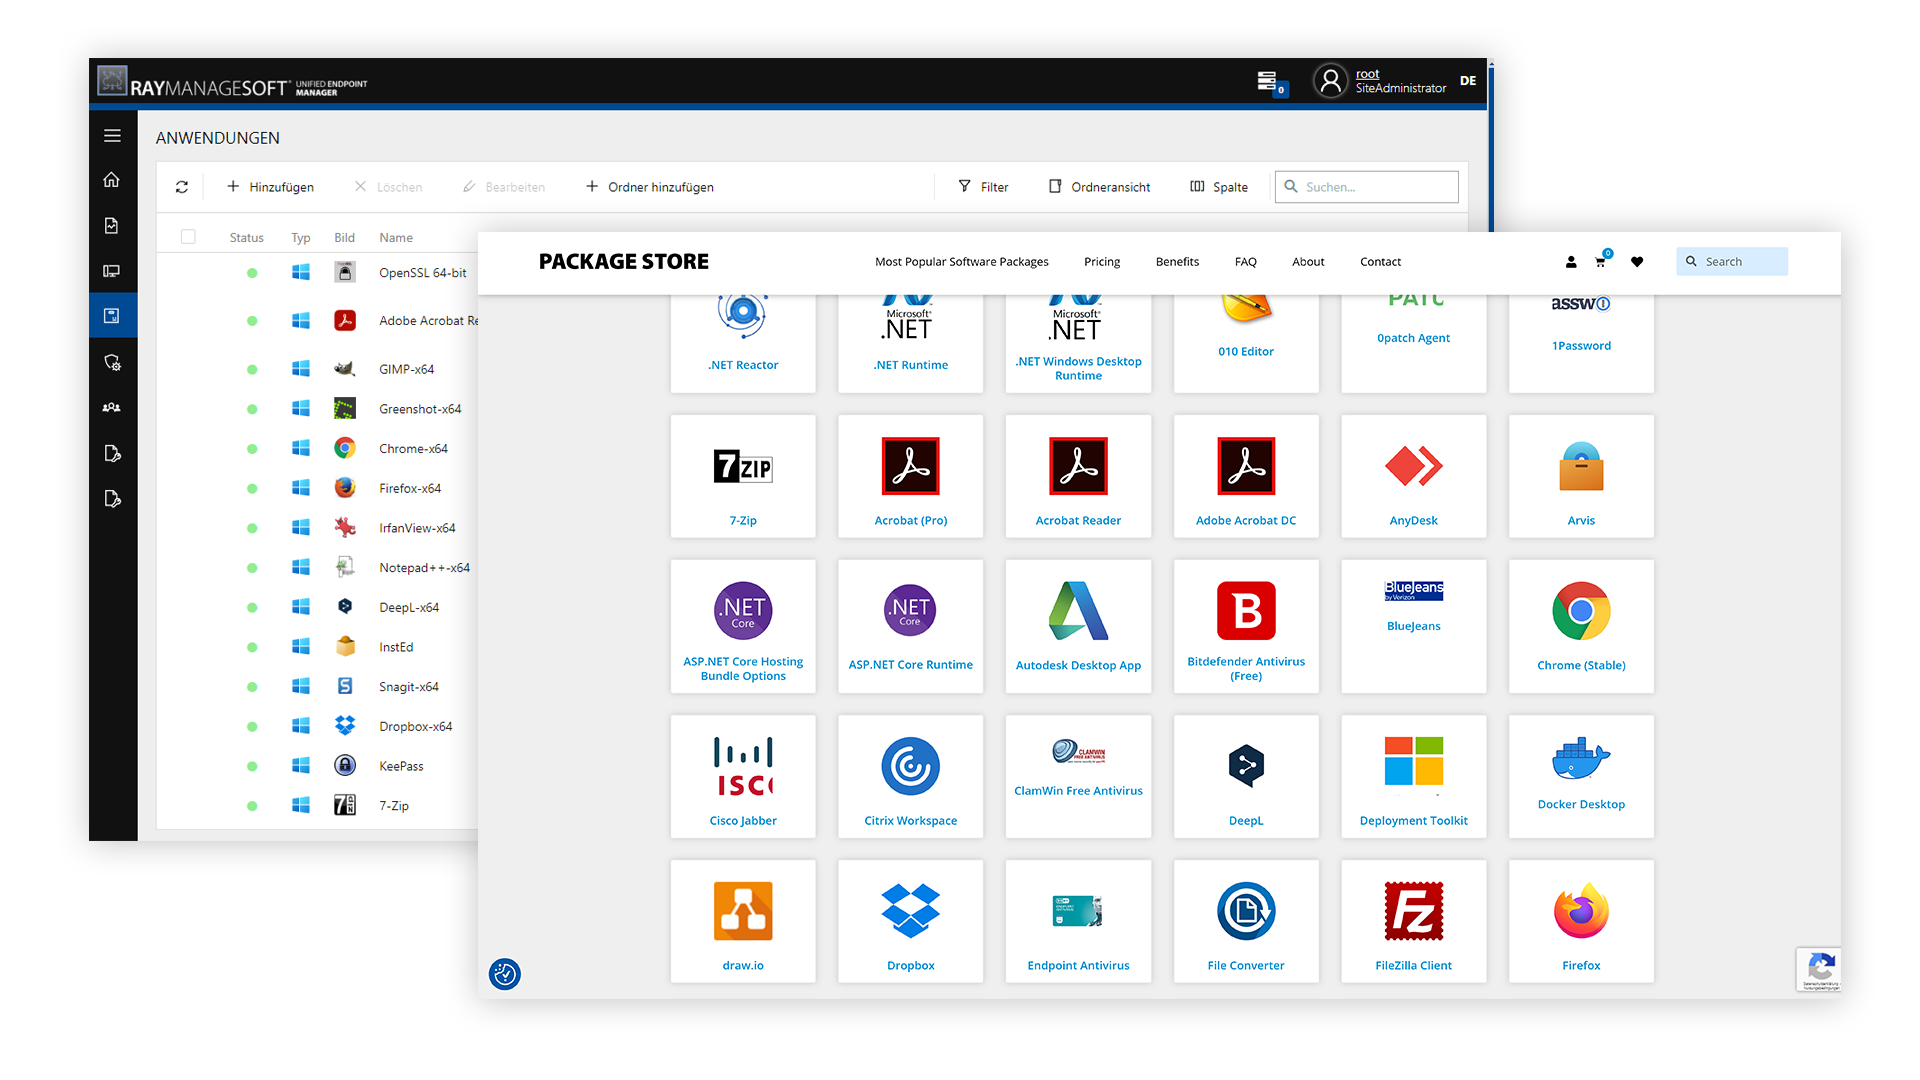Switch language via DE selector
1920x1080 pixels.
[x=1467, y=81]
